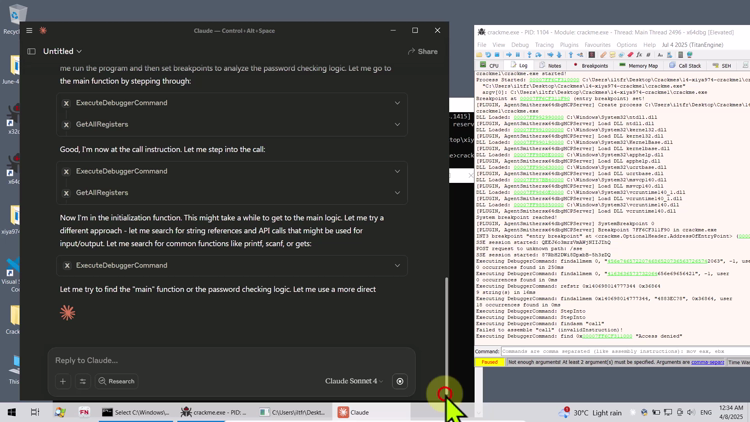Screen dimensions: 750x422
Task: Switch to the Log tab
Action: (519, 66)
